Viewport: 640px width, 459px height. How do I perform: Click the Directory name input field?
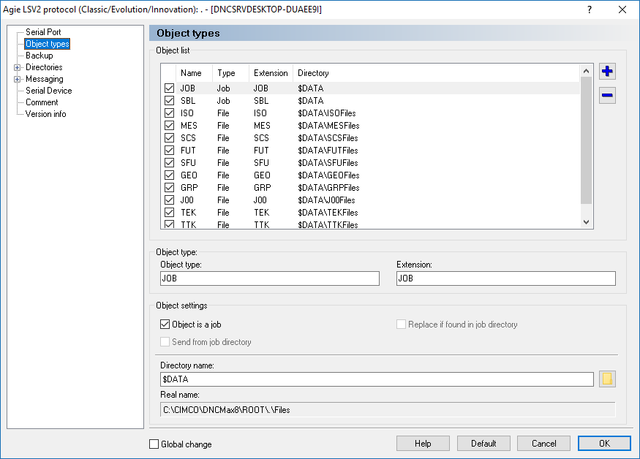pos(377,379)
